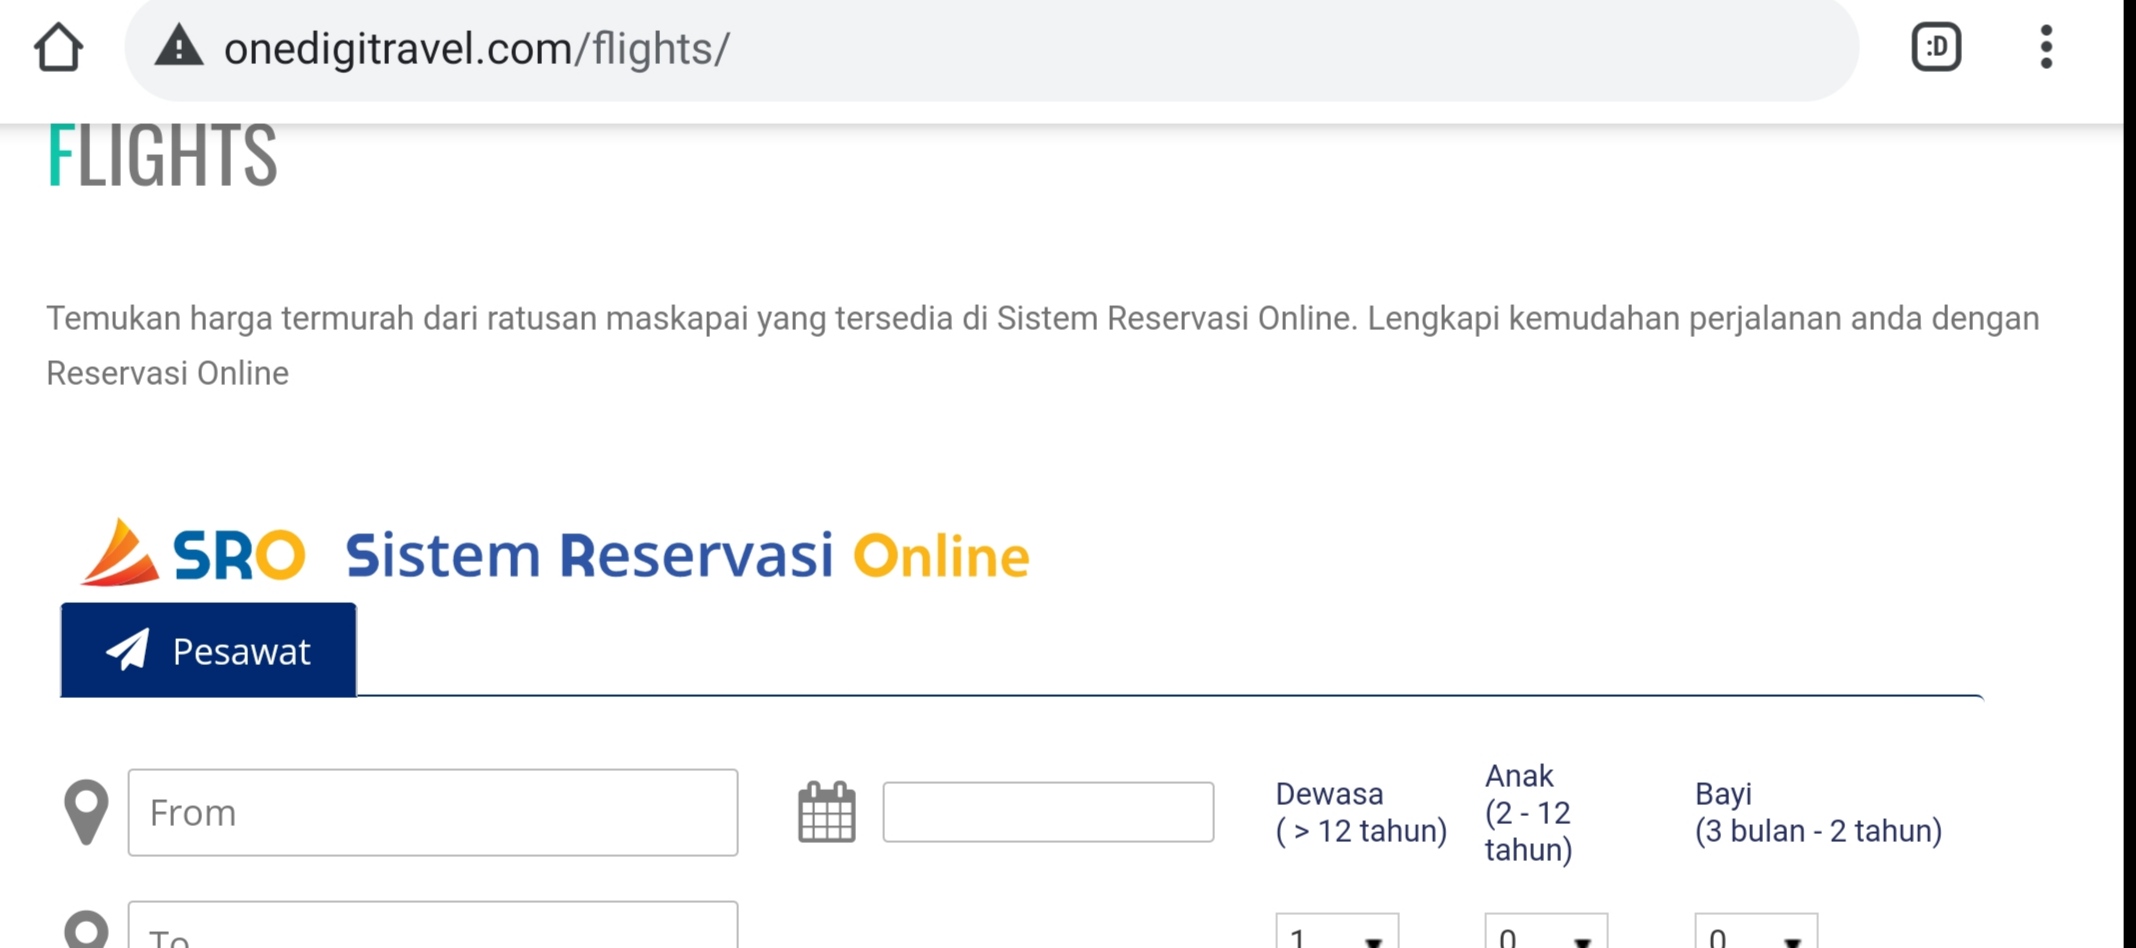Click the Sistem Reservasi Online title

click(687, 556)
